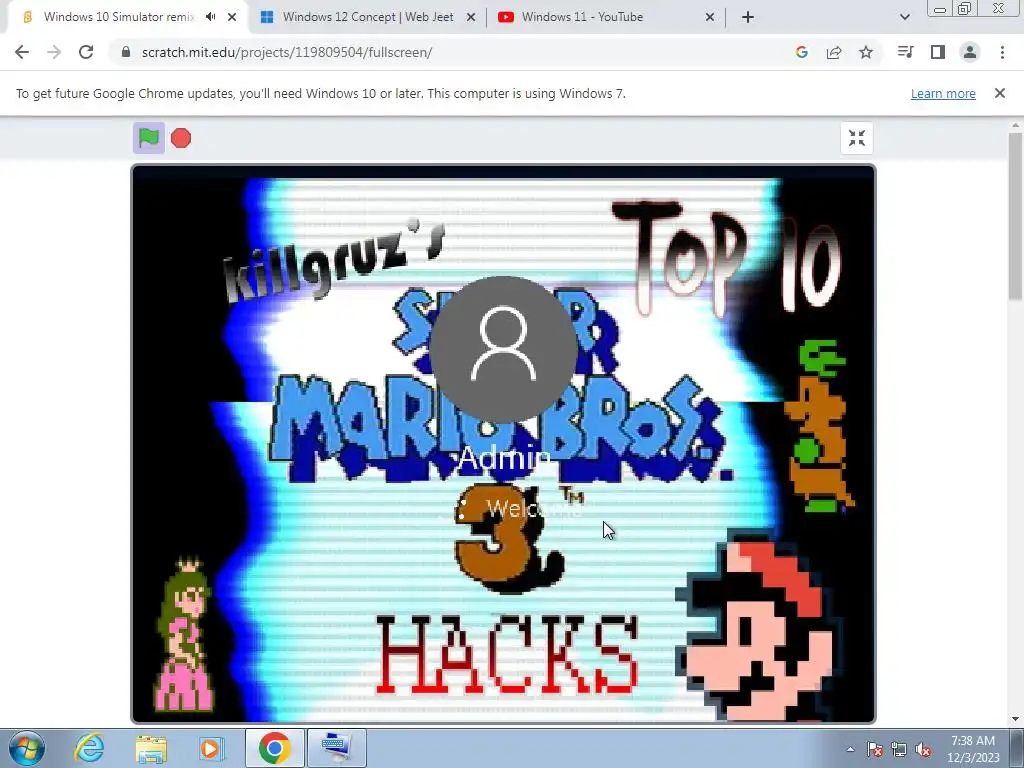The image size is (1024, 768).
Task: Show hidden system tray icons arrow
Action: (x=850, y=749)
